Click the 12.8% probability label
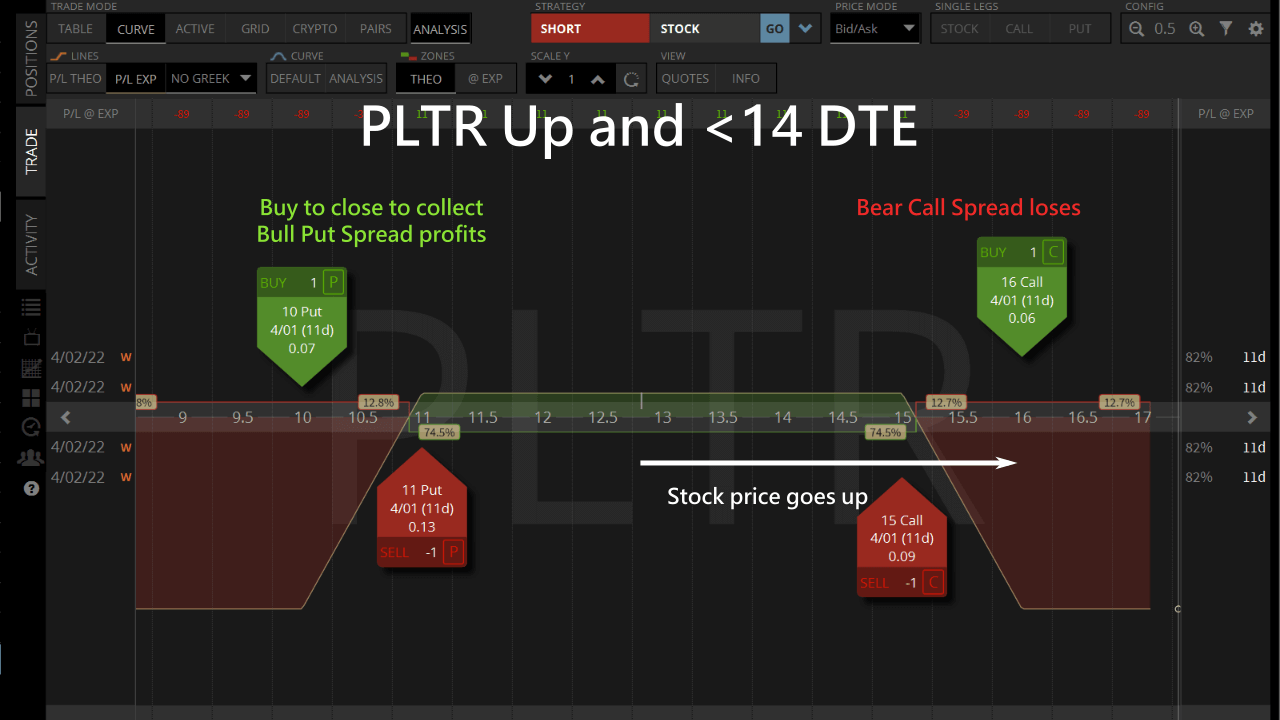Screen dimensions: 1280x720 pyautogui.click(x=379, y=402)
